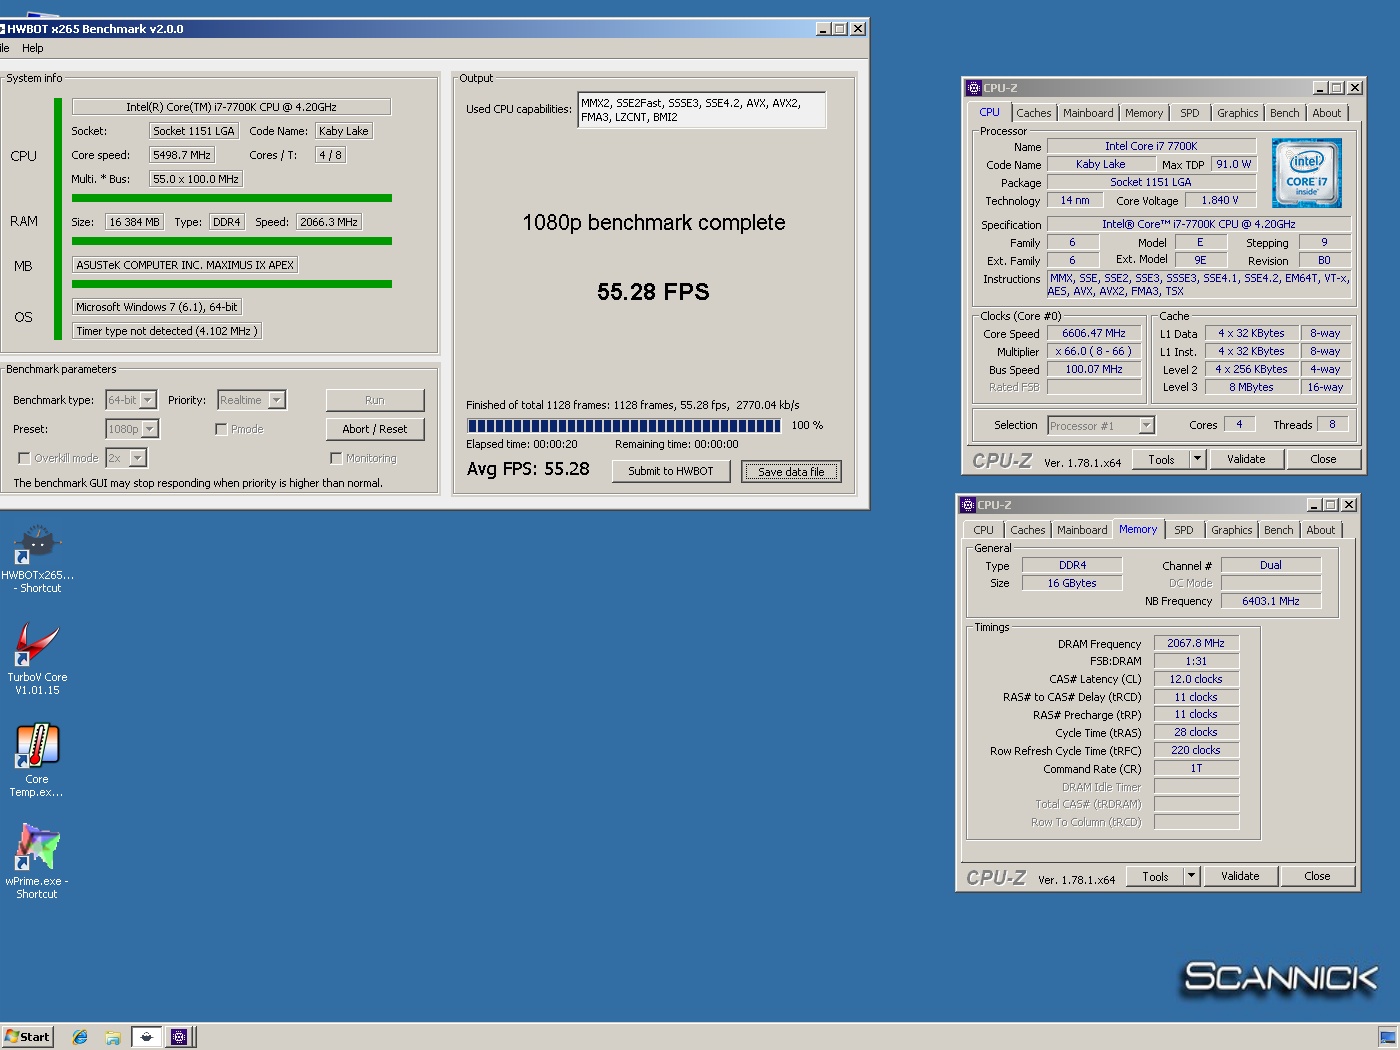Open Processor #1 selection dropdown
This screenshot has width=1400, height=1050.
coord(1147,426)
